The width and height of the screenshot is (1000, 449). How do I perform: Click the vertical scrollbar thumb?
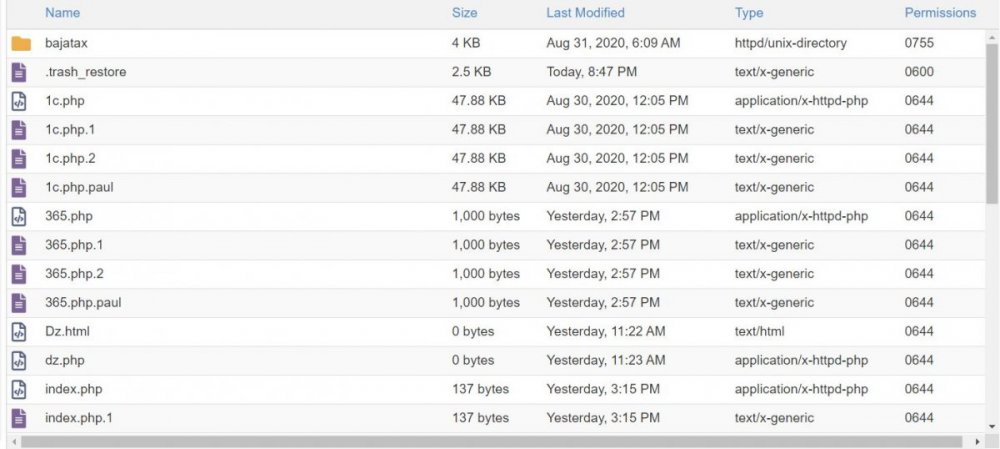[991, 120]
